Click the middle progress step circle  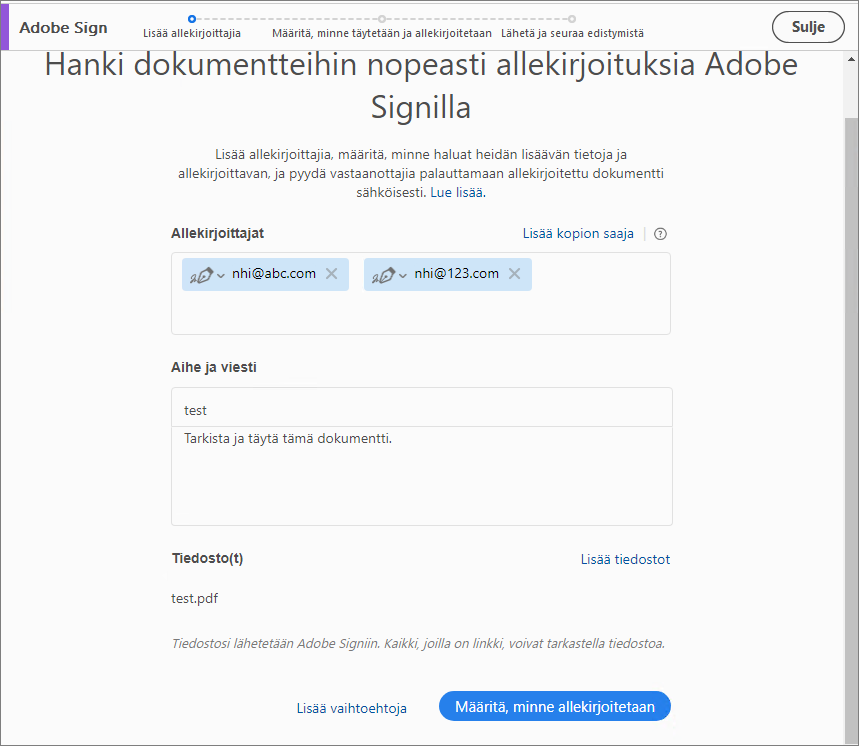click(x=383, y=17)
